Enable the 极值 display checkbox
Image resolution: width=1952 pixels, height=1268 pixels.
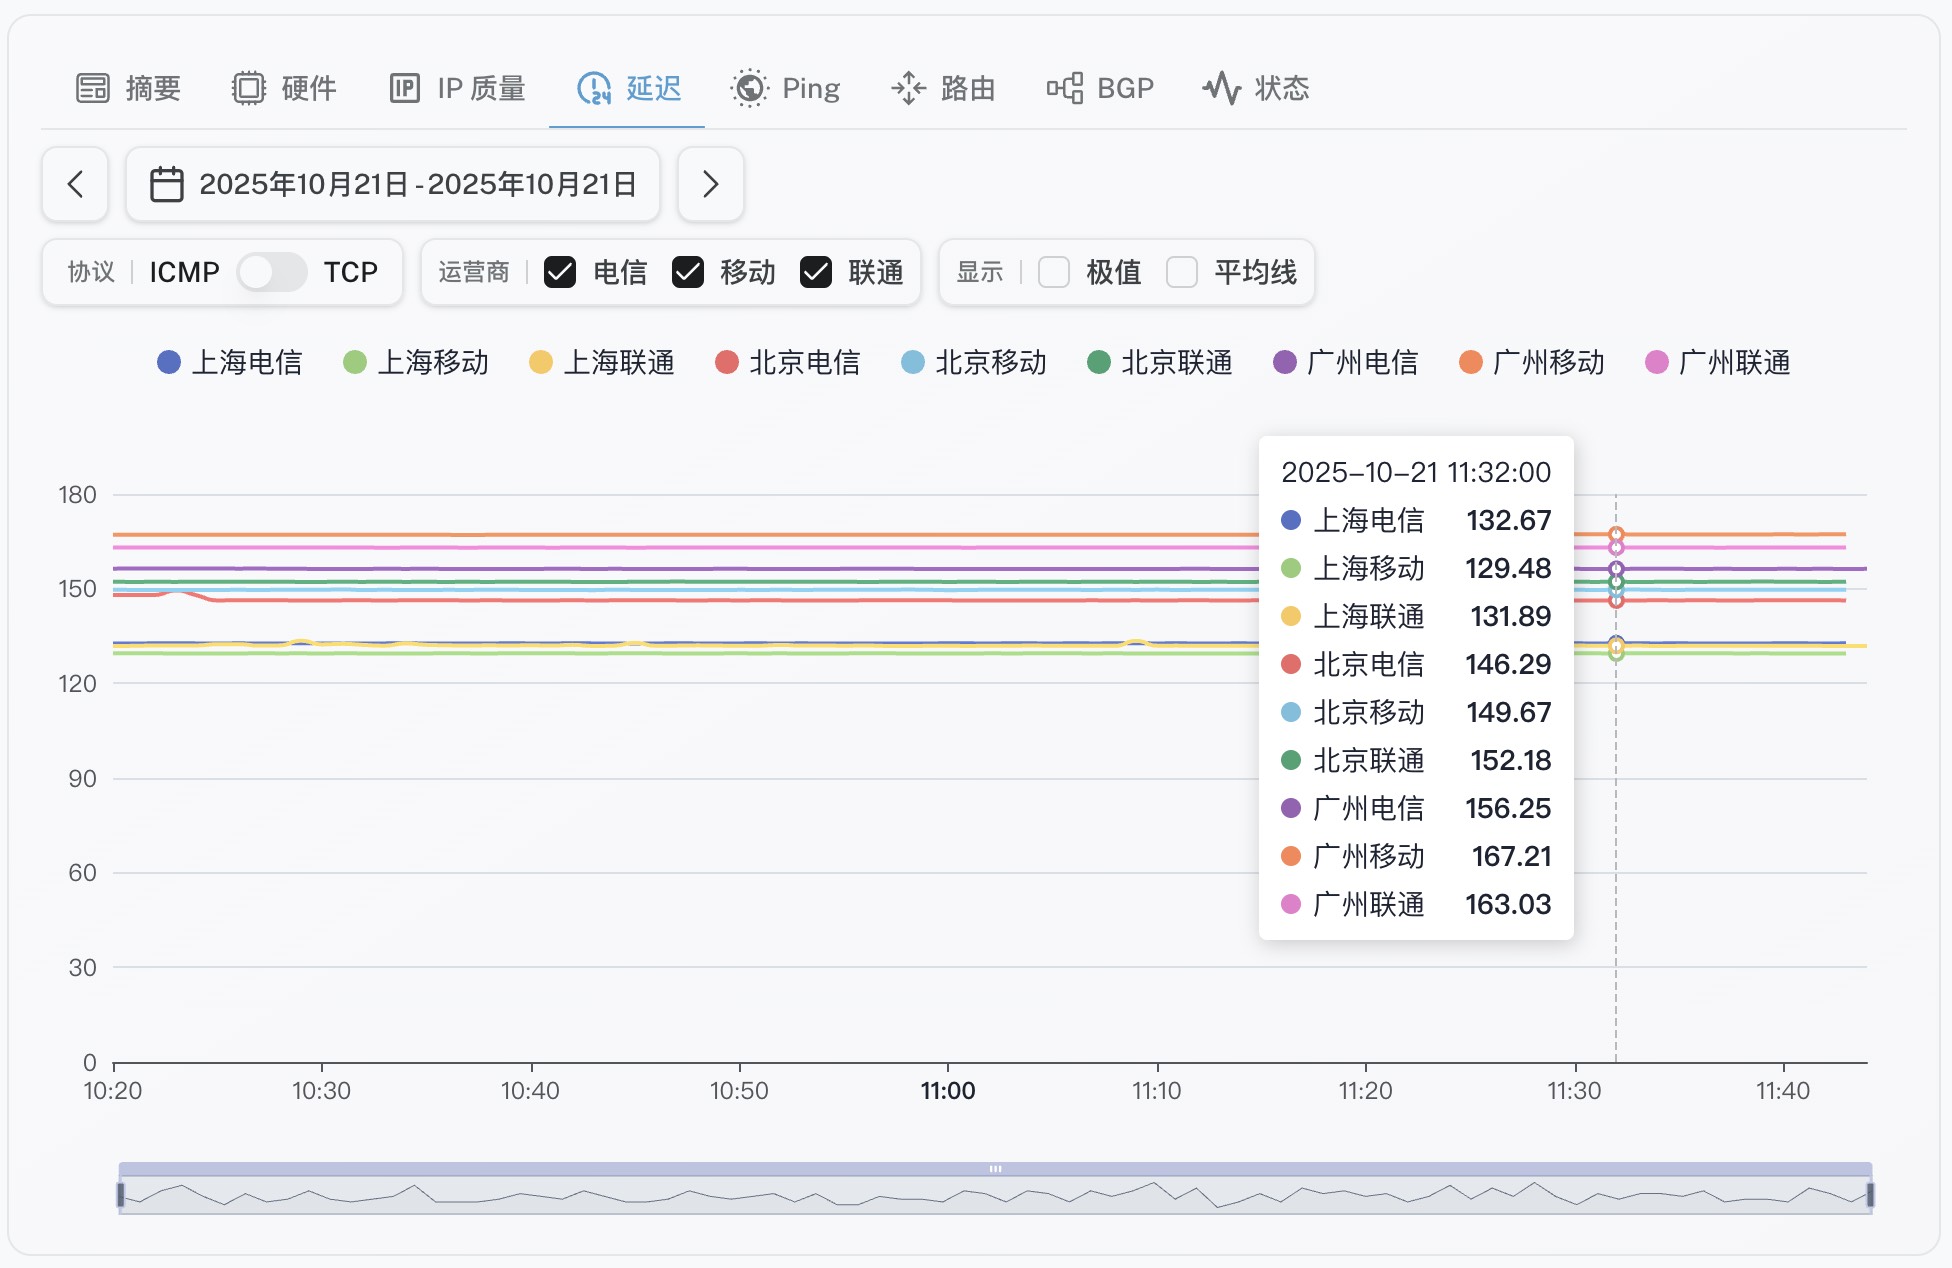(1054, 272)
